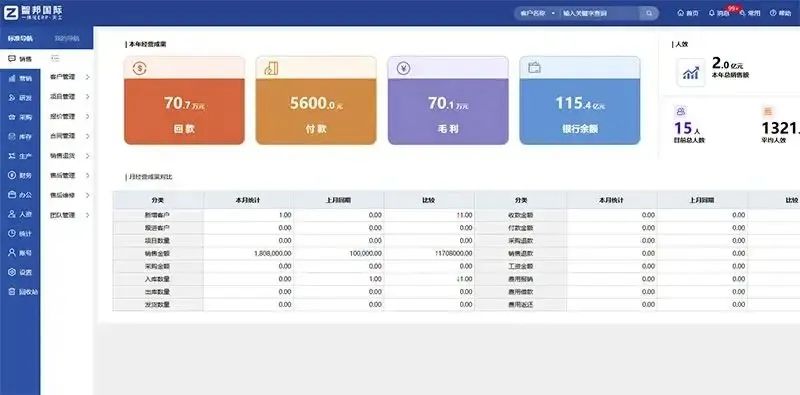800x395 pixels.
Task: Click the yen icon on 毛利 card
Action: tap(403, 68)
